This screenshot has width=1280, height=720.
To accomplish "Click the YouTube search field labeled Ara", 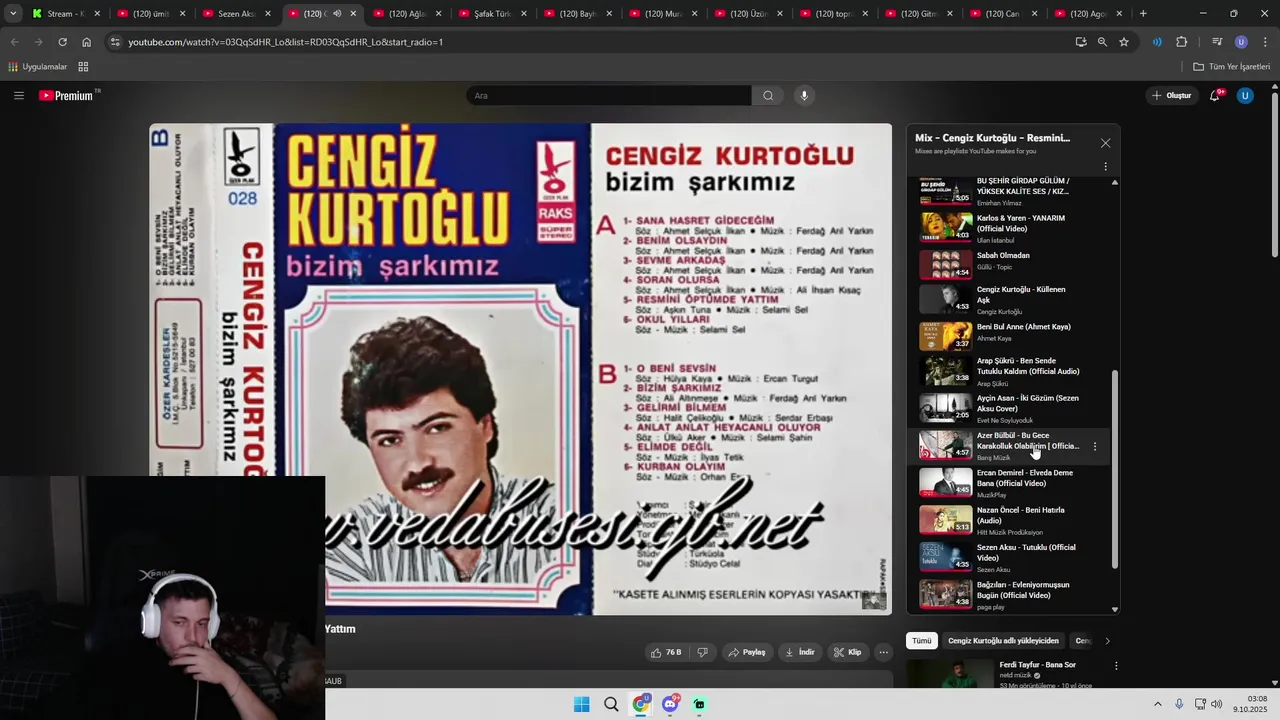I will tap(609, 95).
